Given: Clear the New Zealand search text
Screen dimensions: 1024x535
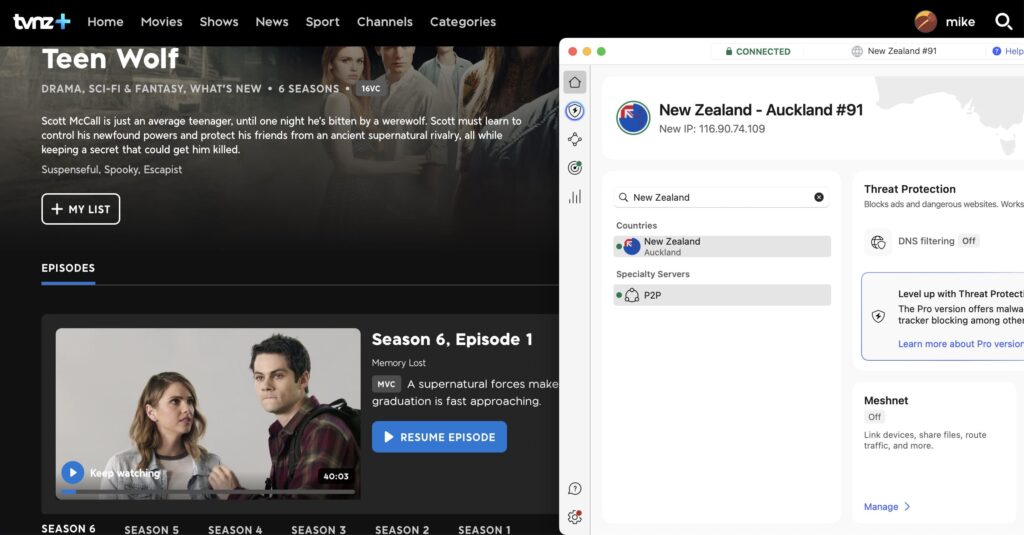Looking at the screenshot, I should (818, 197).
